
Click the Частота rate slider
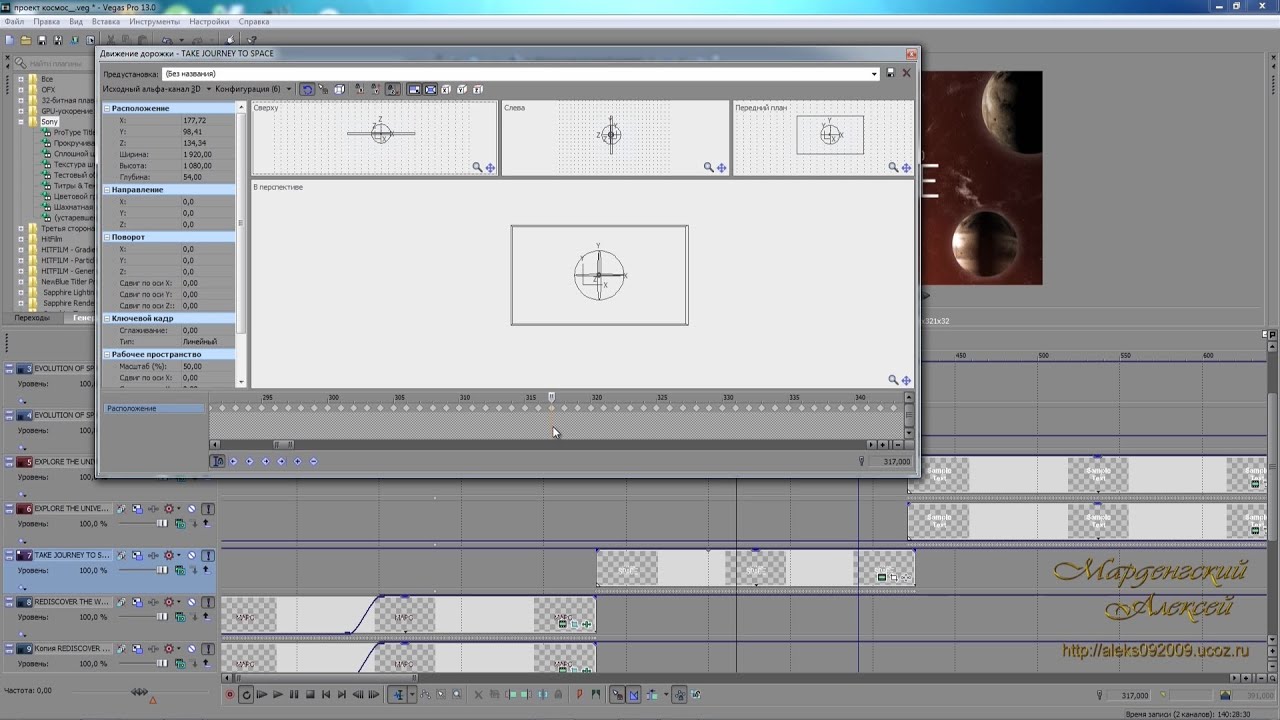[x=140, y=692]
